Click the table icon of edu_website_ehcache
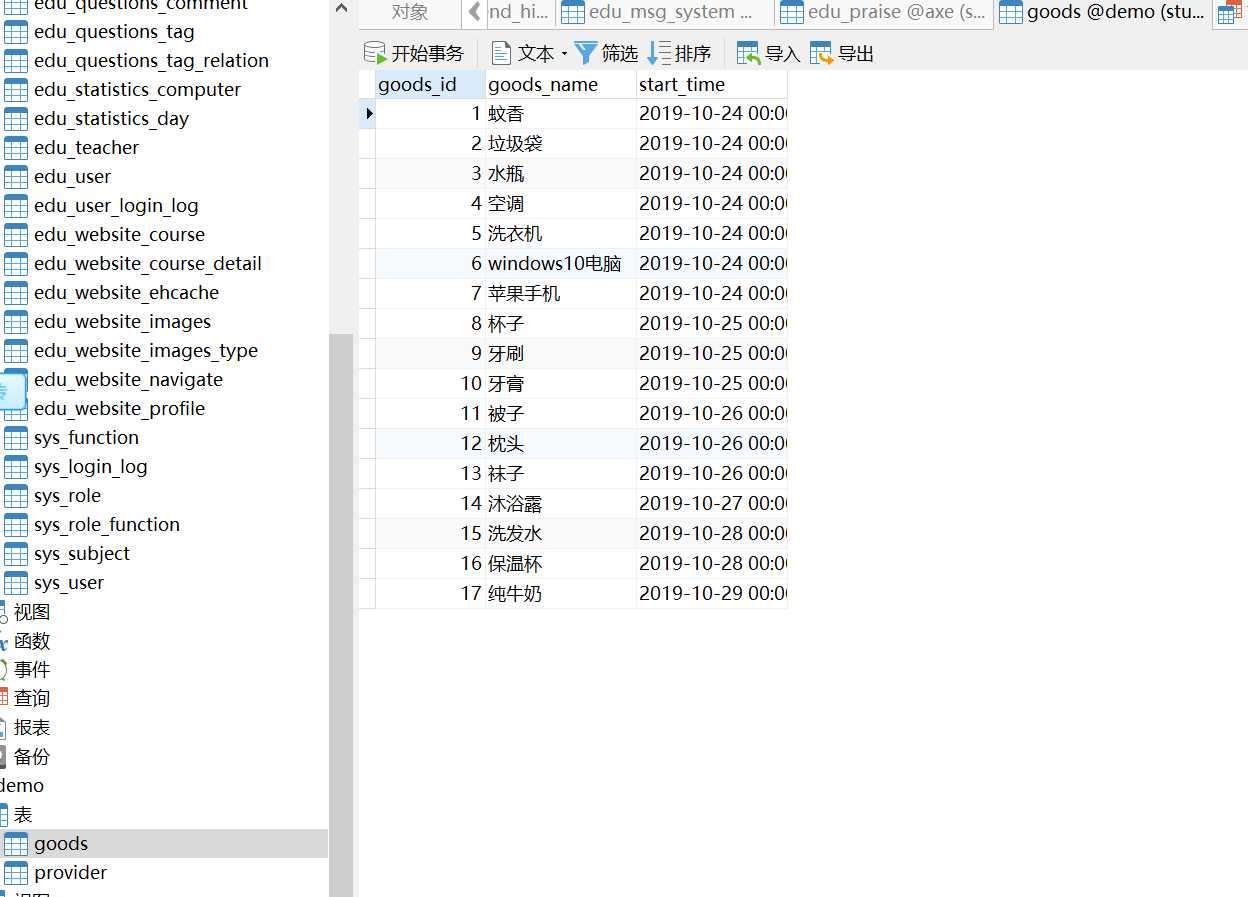 [x=16, y=293]
